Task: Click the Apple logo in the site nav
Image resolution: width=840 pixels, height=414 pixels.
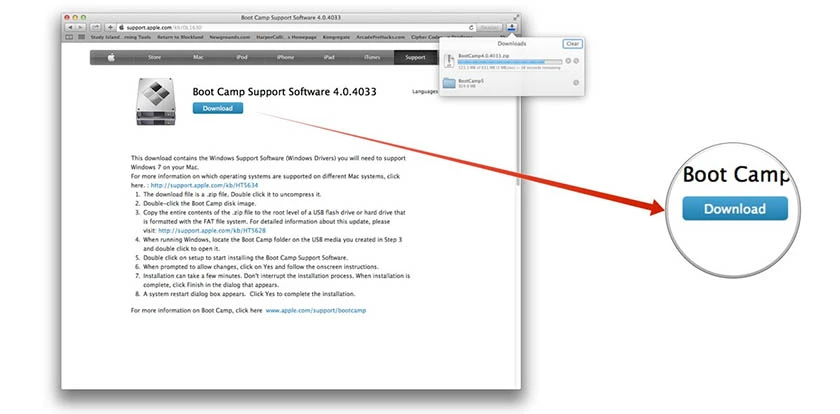Action: click(x=111, y=57)
